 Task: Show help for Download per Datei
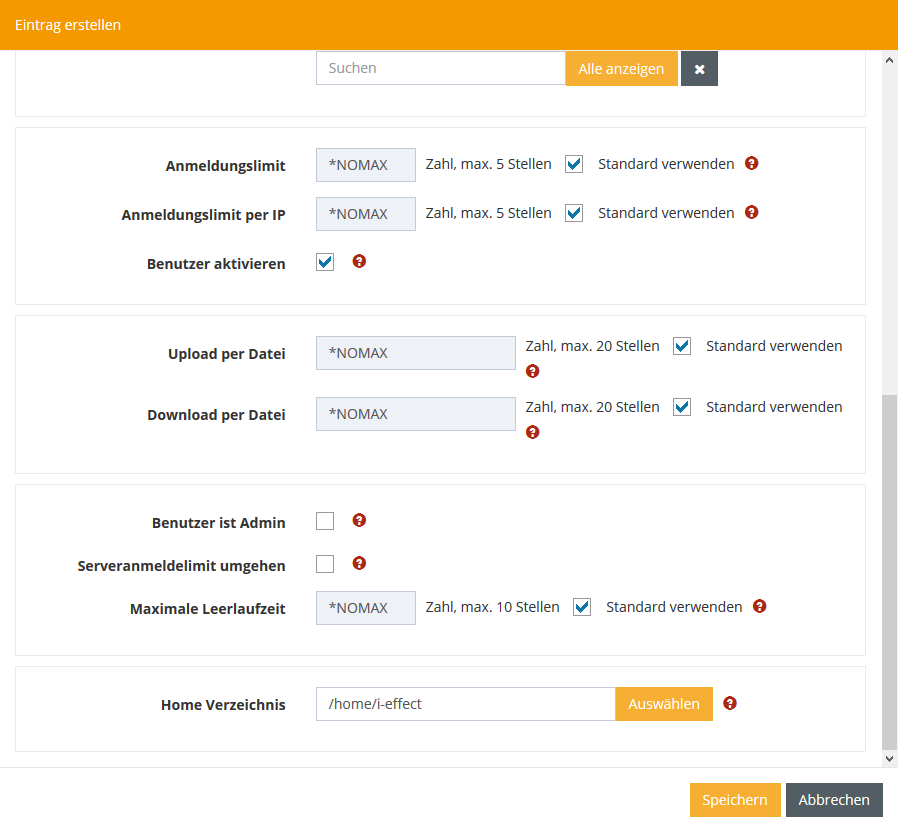pos(533,432)
